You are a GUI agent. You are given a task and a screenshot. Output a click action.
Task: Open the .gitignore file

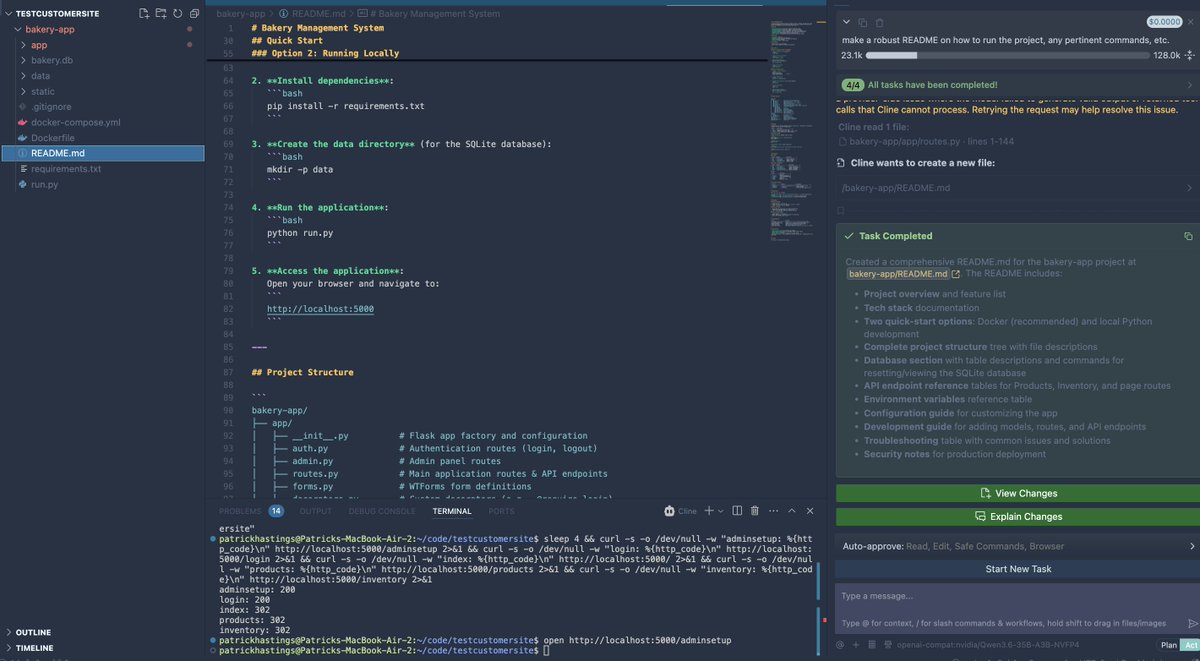tap(102, 107)
